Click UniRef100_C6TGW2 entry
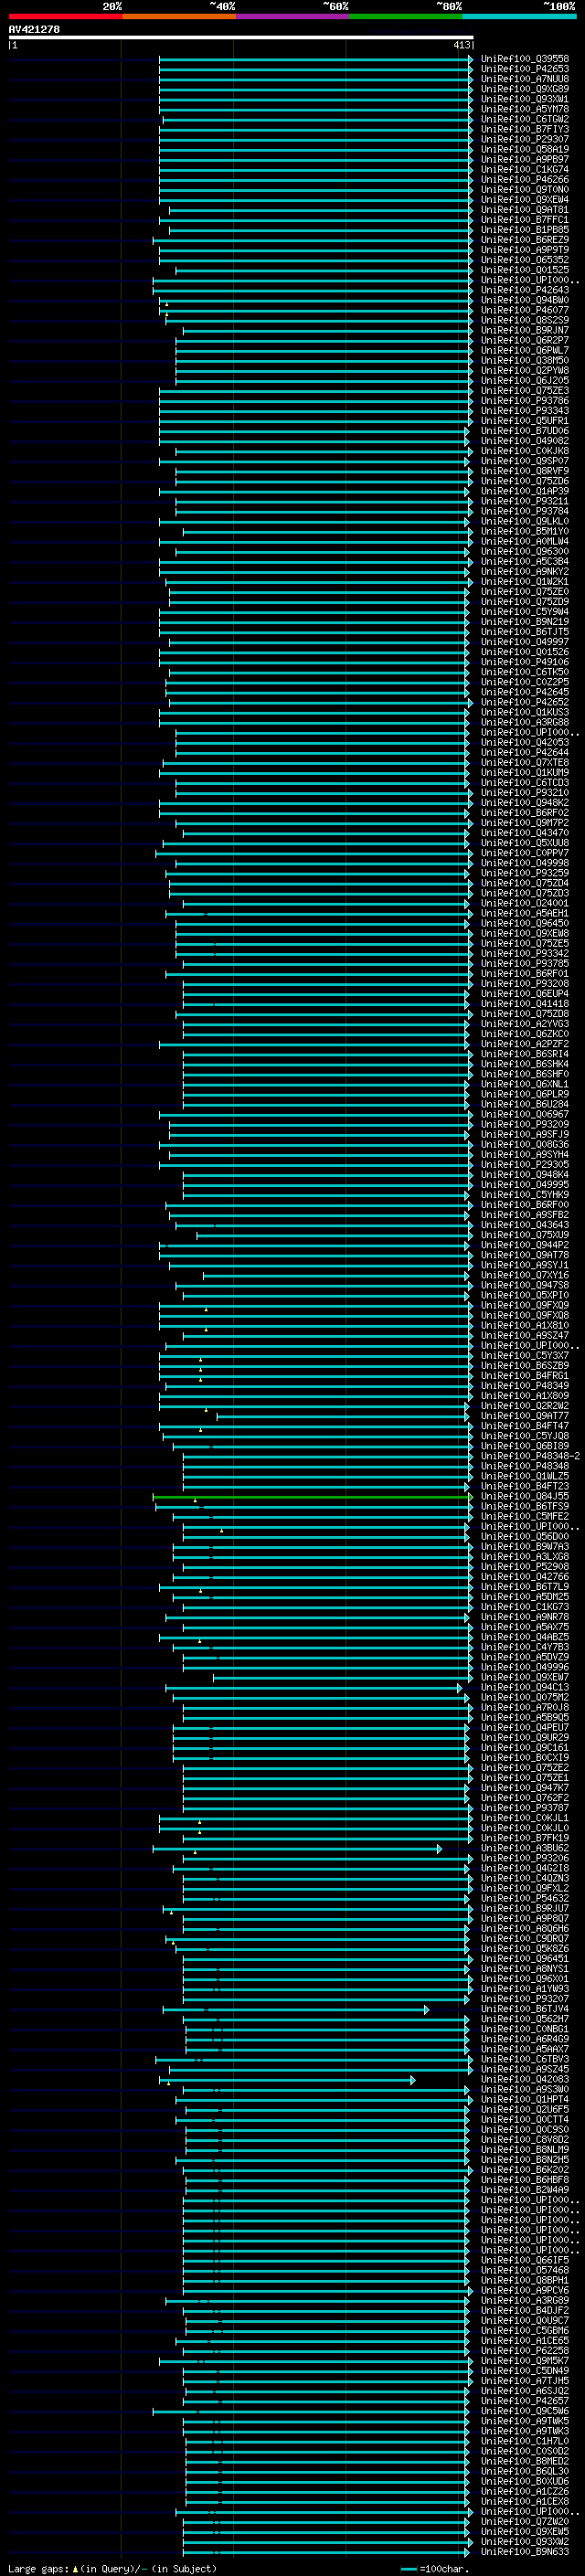The width and height of the screenshot is (585, 2576). 525,119
